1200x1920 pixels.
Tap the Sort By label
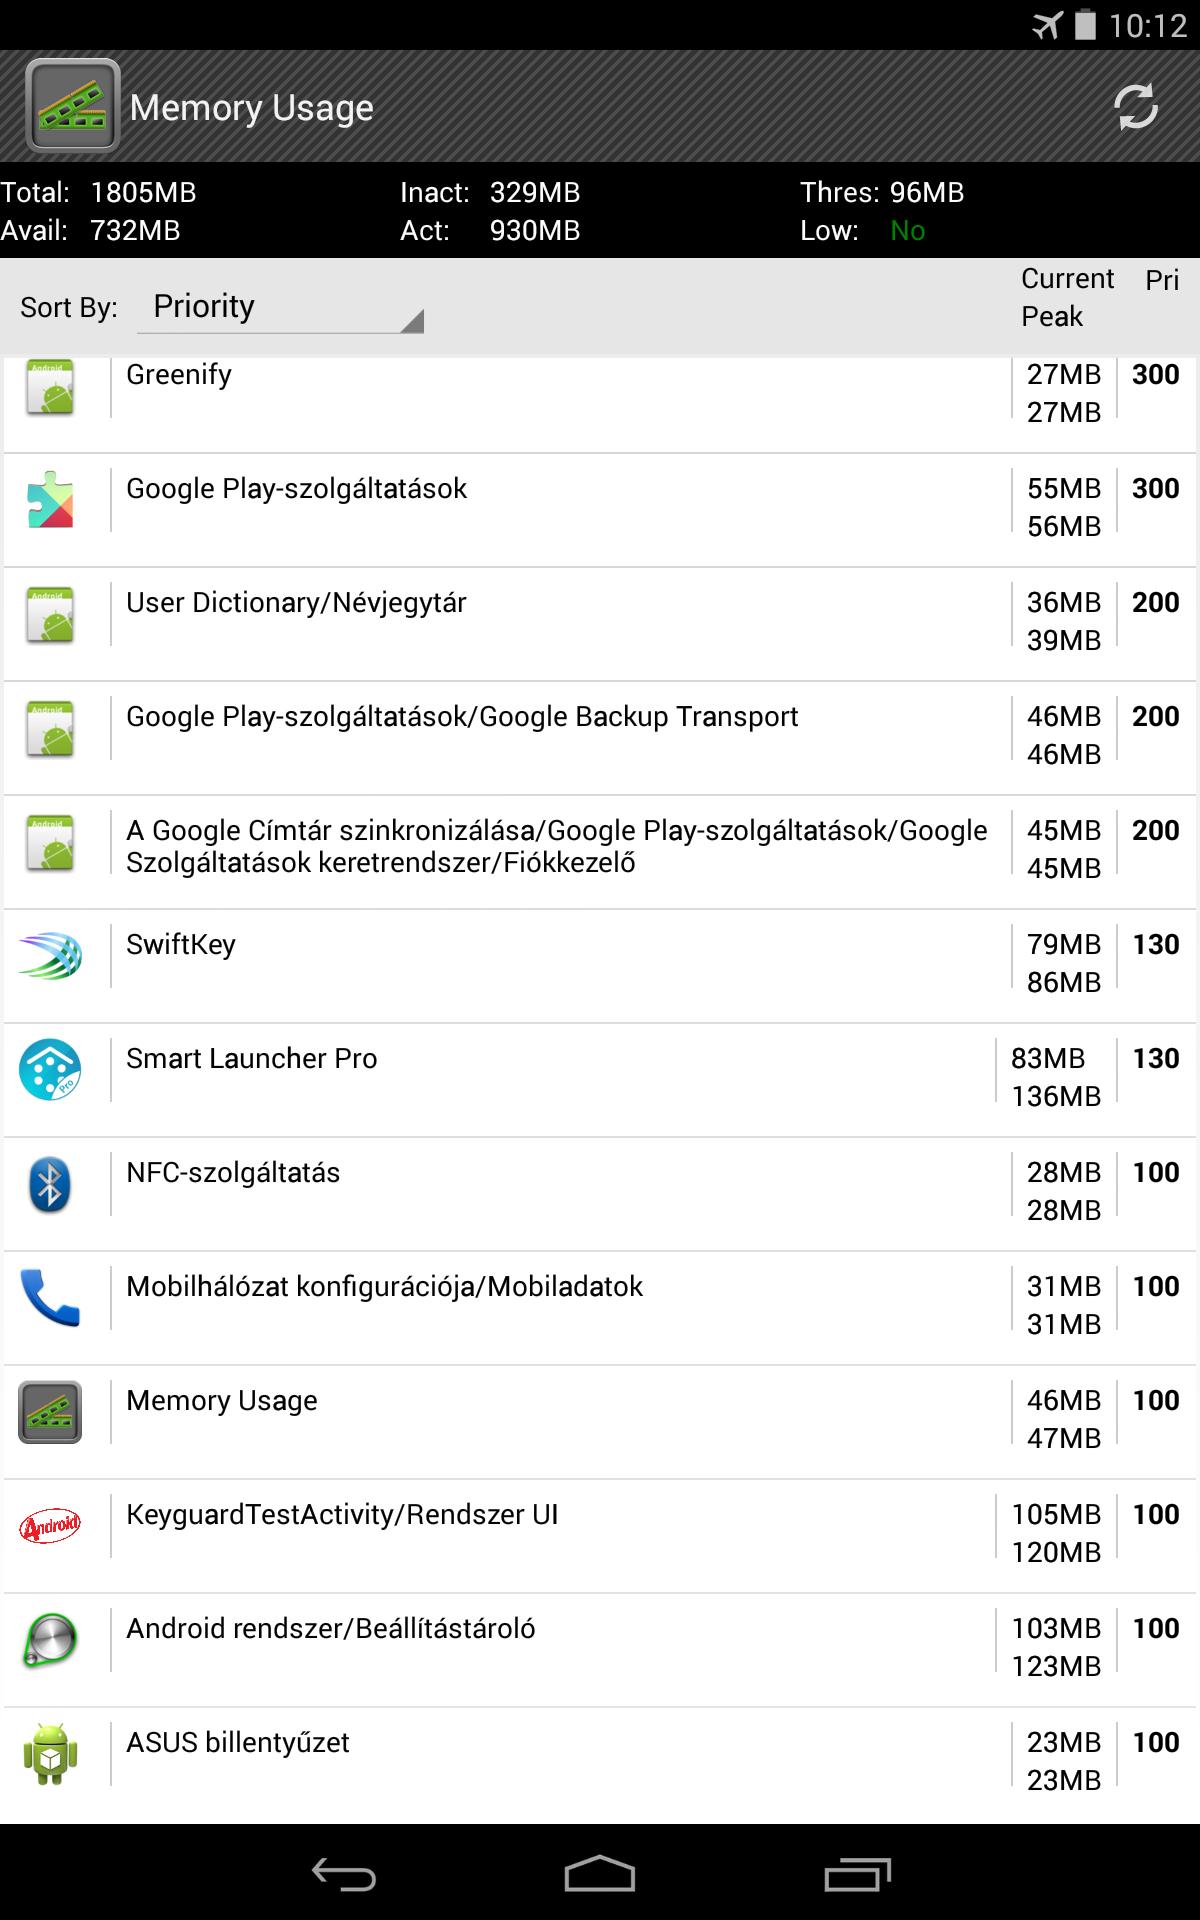[x=69, y=307]
